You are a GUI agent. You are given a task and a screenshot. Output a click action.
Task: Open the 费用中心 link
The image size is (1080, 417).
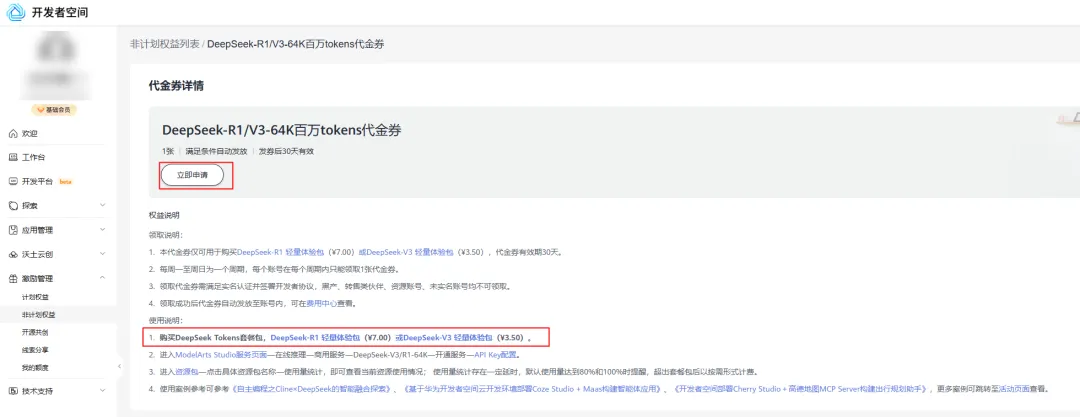point(320,303)
